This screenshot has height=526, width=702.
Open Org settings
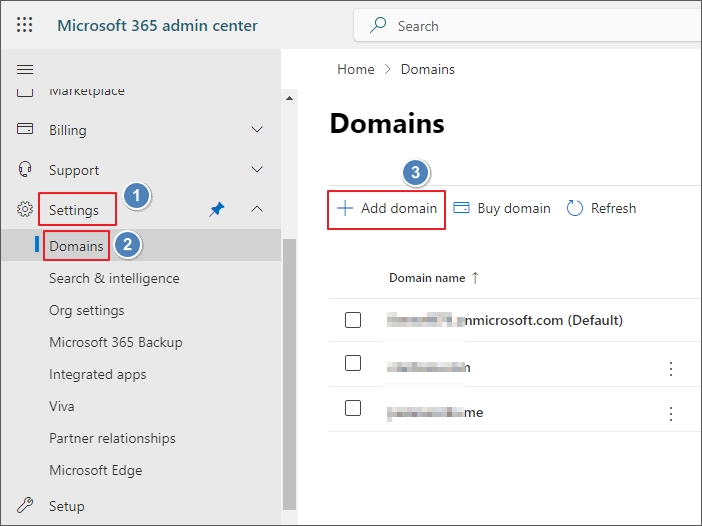(x=87, y=310)
